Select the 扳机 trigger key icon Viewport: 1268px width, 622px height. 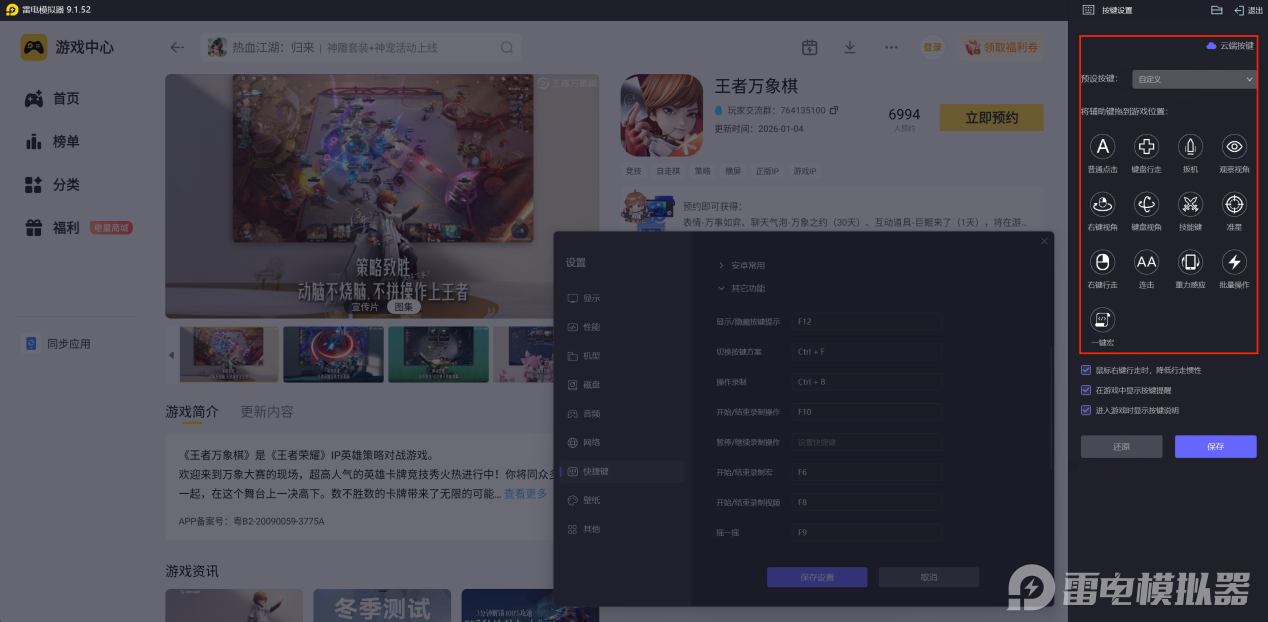click(1190, 147)
